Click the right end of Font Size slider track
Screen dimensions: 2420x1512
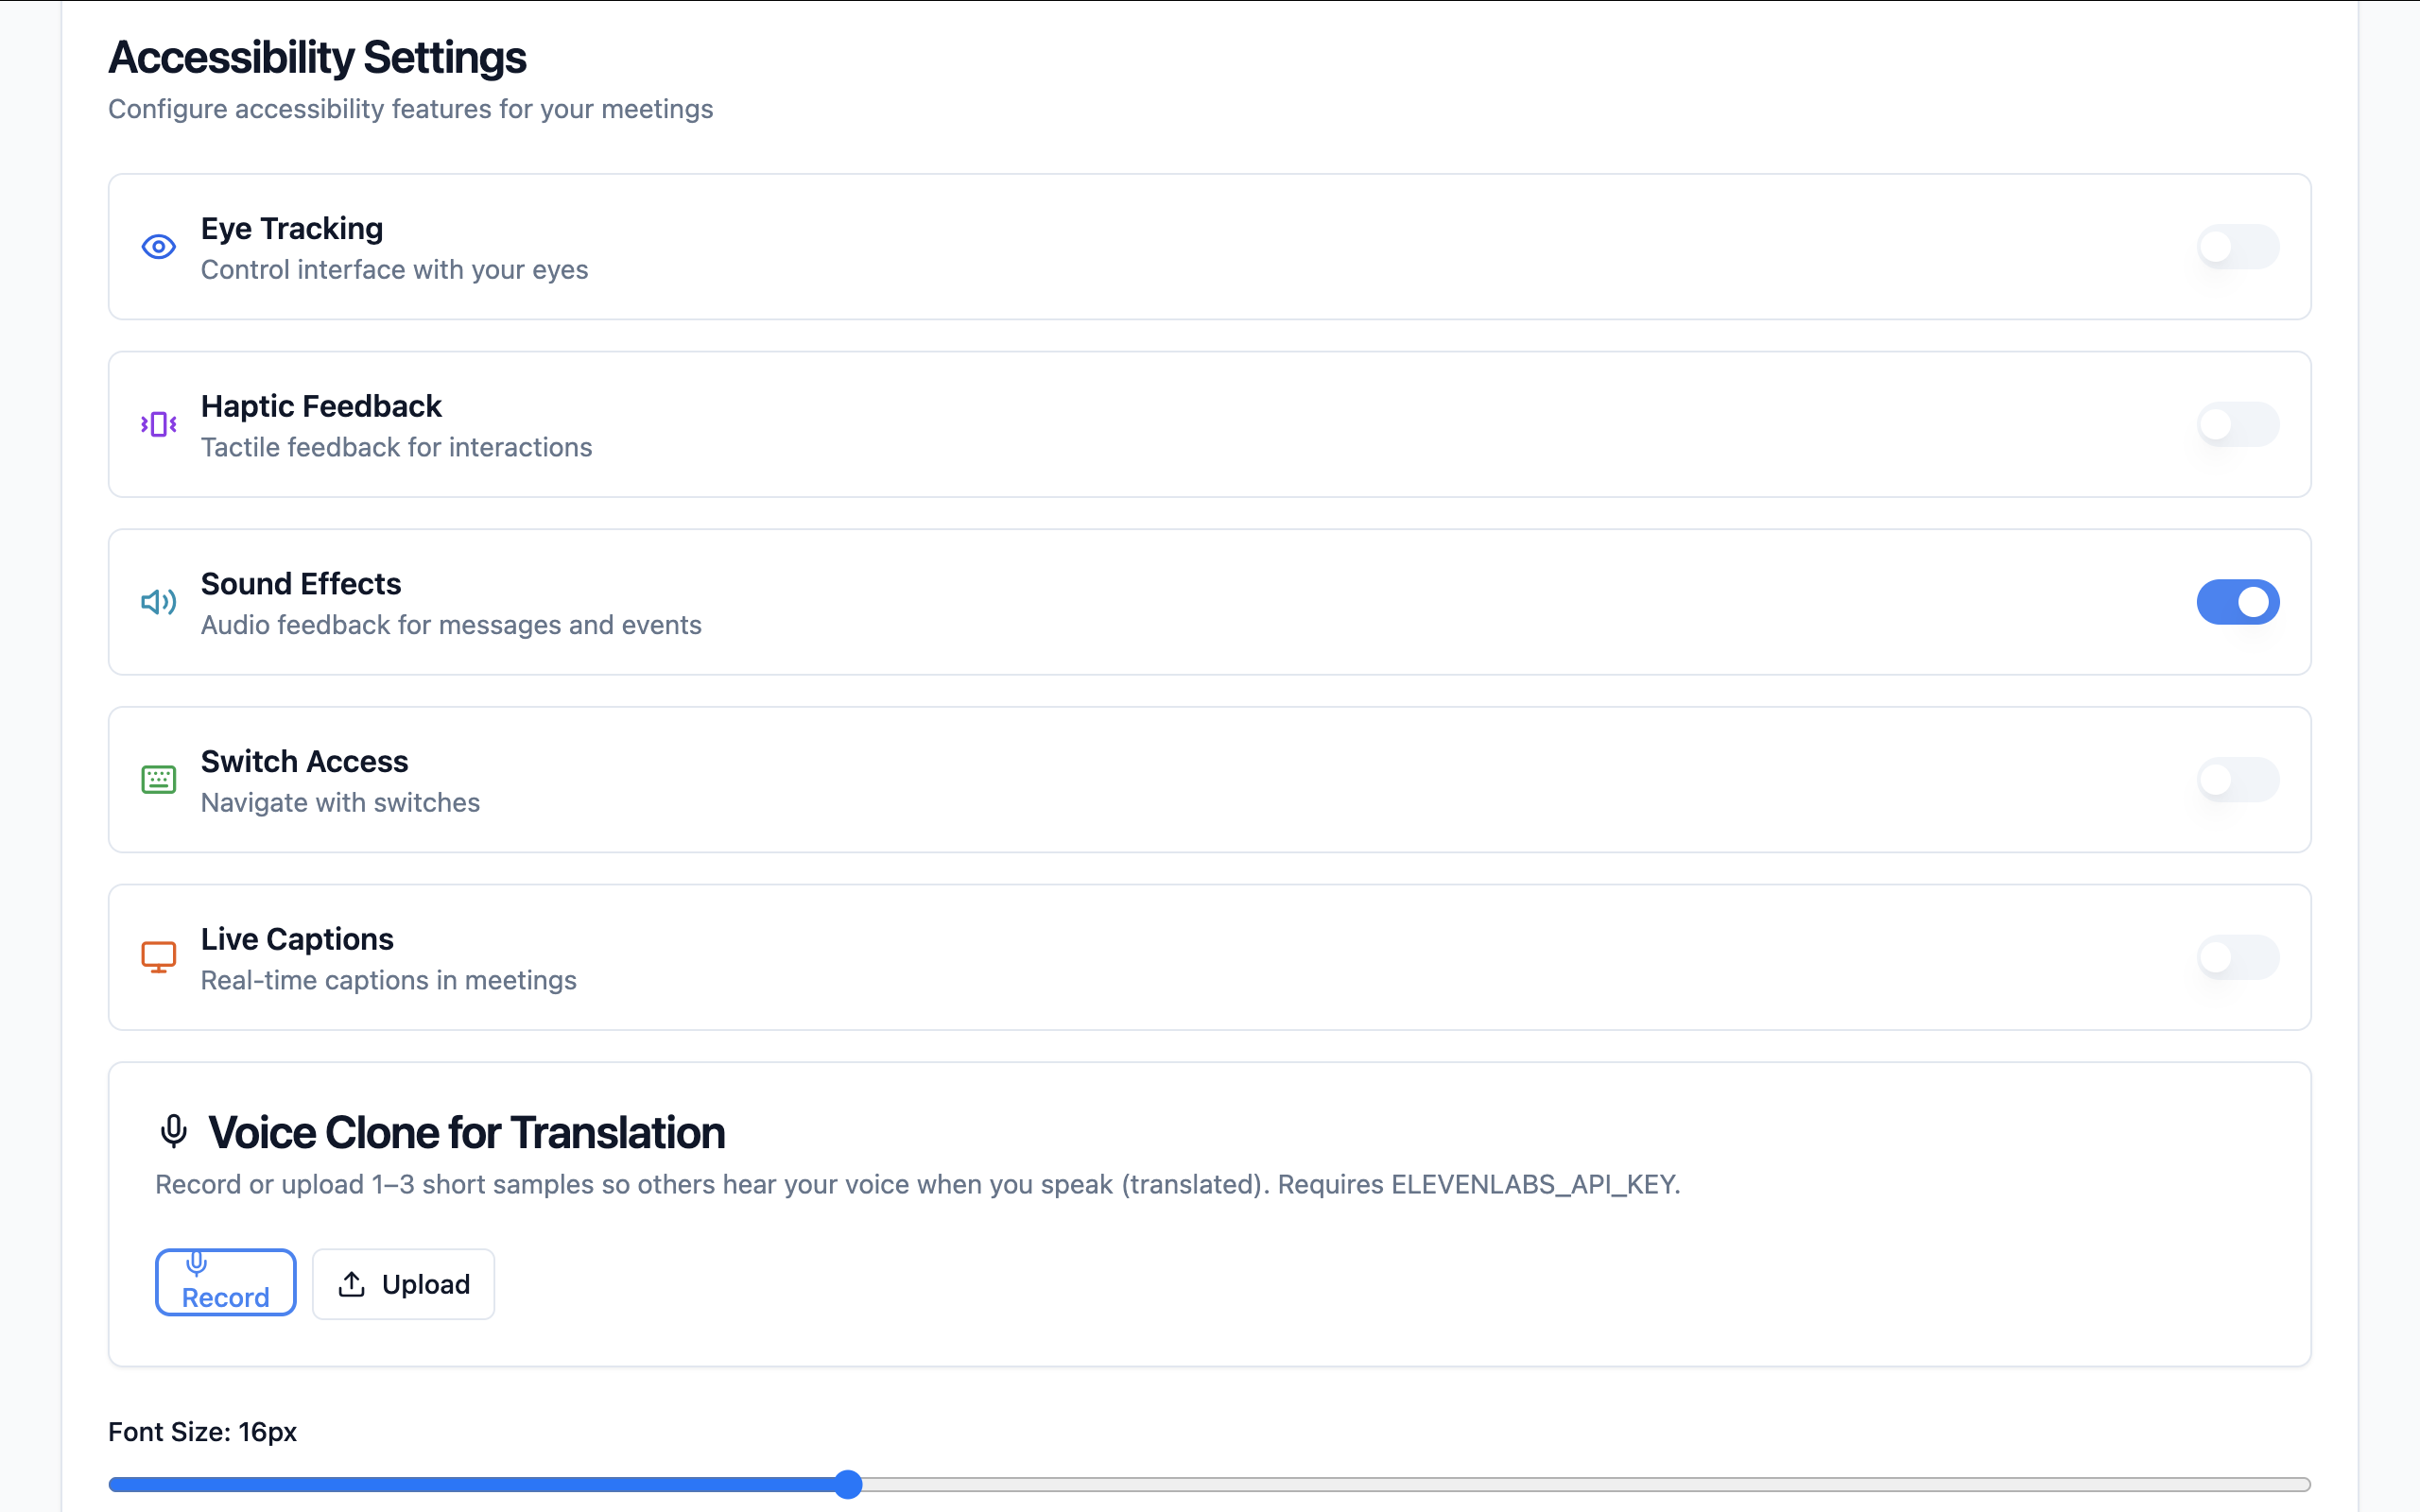pyautogui.click(x=2300, y=1484)
